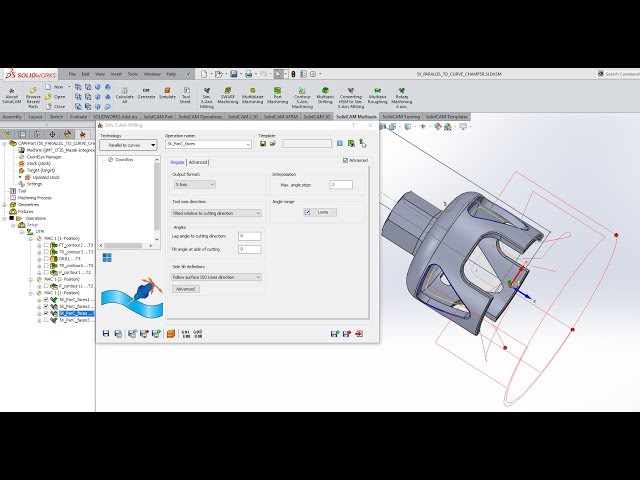Switch to the dialog's Advanced tab next to Regular
Viewport: 640px width, 480px height.
(198, 162)
